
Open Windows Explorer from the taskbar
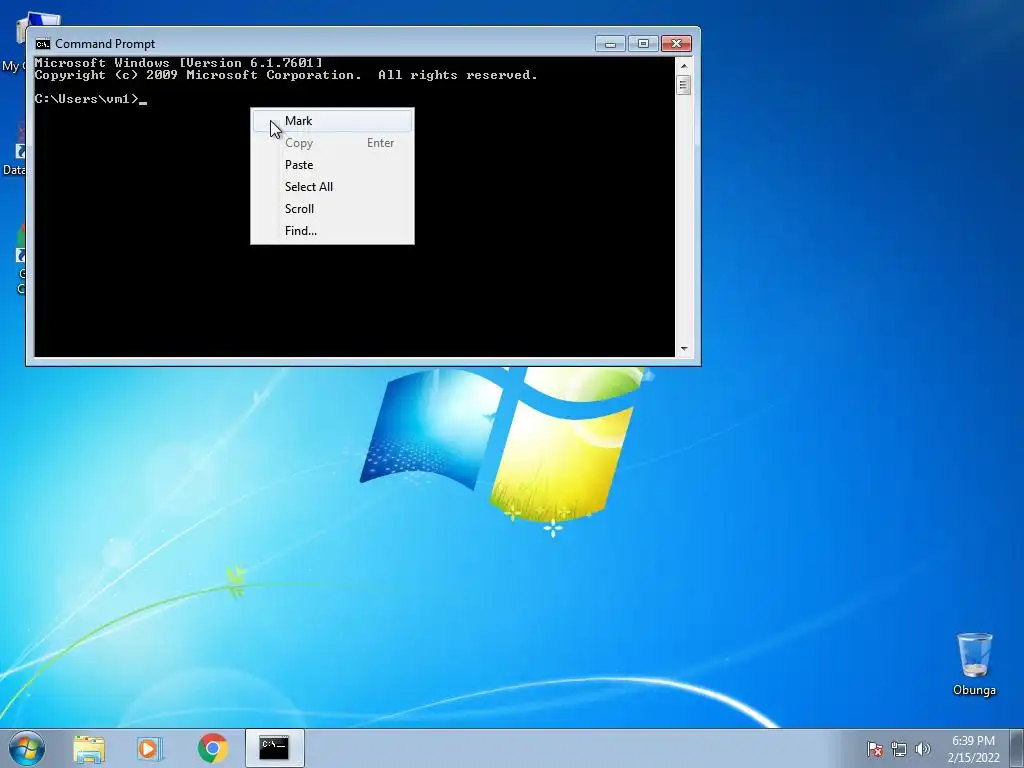pos(89,748)
